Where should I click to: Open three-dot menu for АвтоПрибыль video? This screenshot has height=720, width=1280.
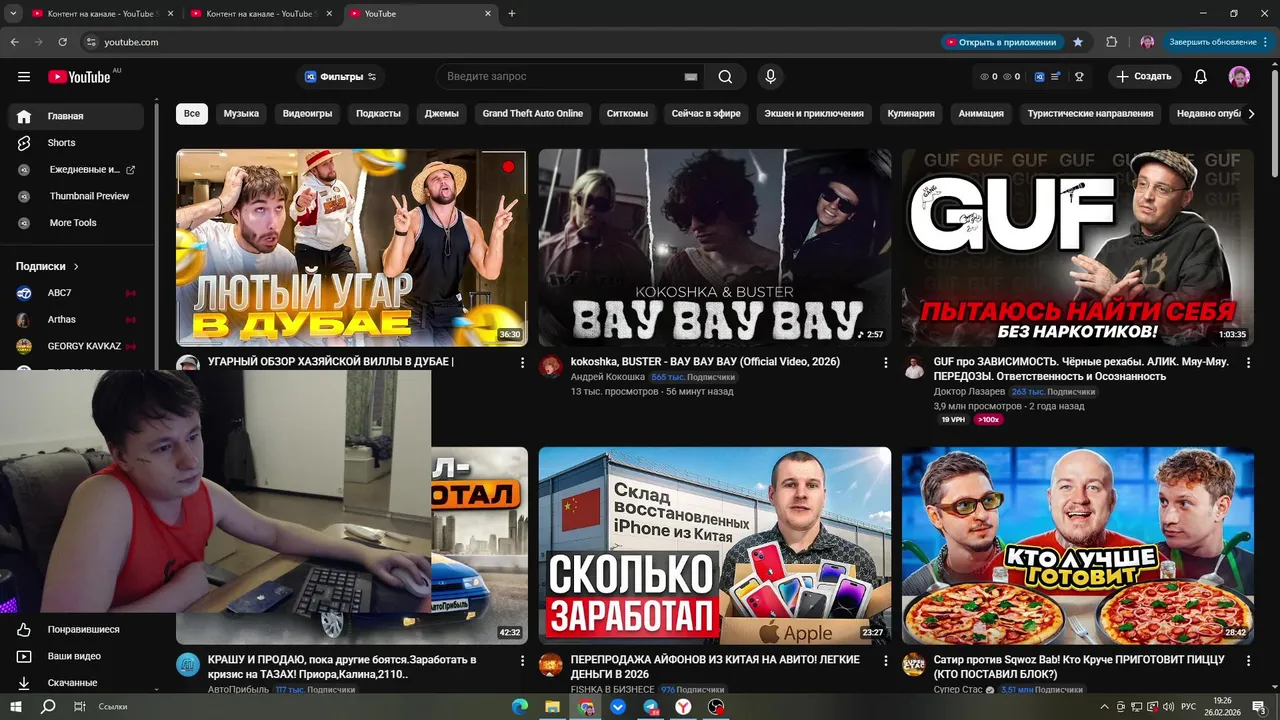click(522, 661)
